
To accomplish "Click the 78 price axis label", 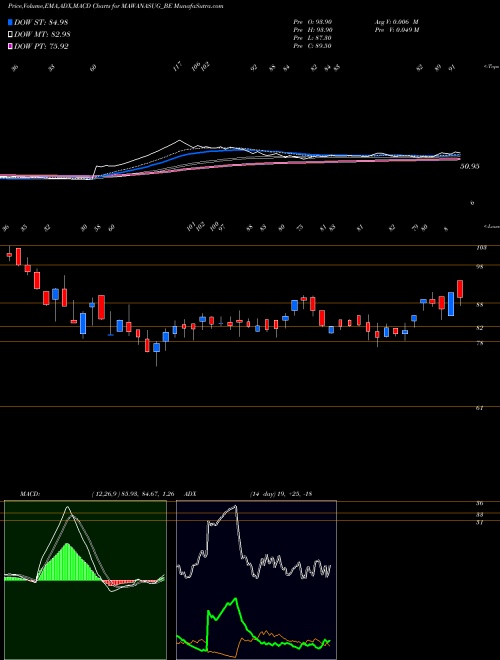I will pyautogui.click(x=479, y=343).
